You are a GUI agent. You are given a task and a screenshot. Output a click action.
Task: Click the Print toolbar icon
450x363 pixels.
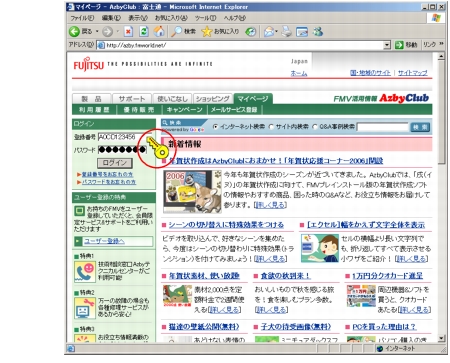coord(286,32)
